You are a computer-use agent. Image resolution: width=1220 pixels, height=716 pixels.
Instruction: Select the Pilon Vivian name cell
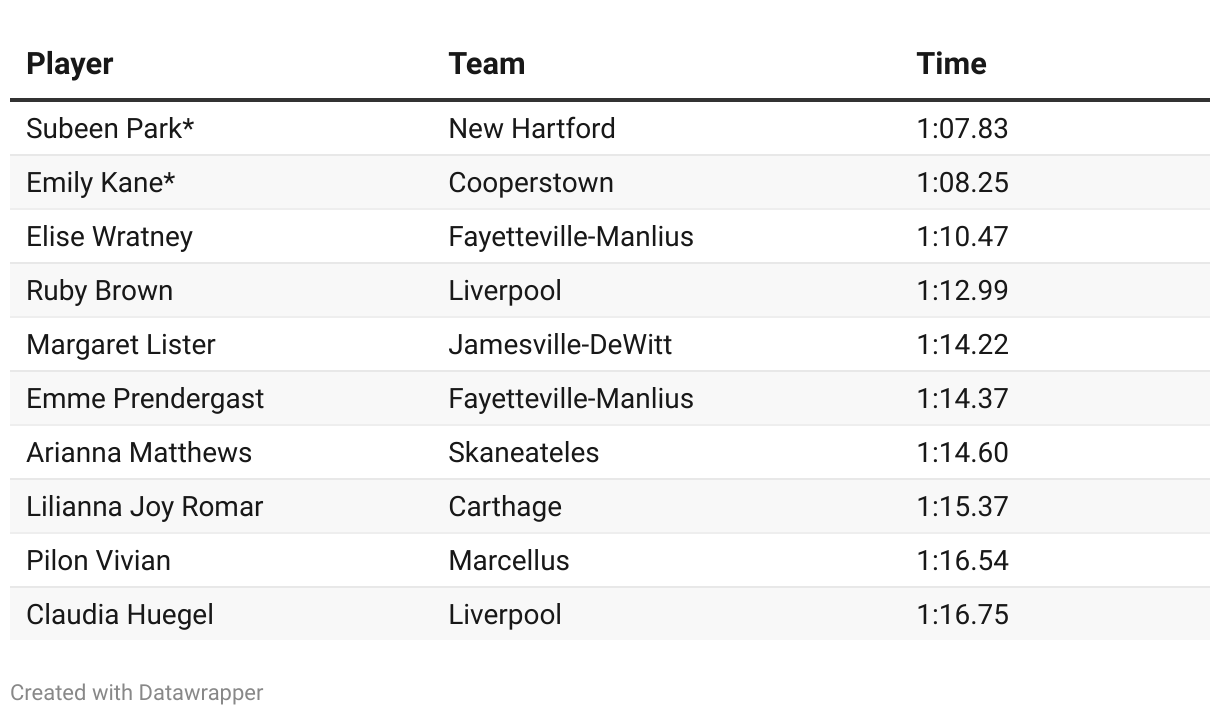[98, 561]
